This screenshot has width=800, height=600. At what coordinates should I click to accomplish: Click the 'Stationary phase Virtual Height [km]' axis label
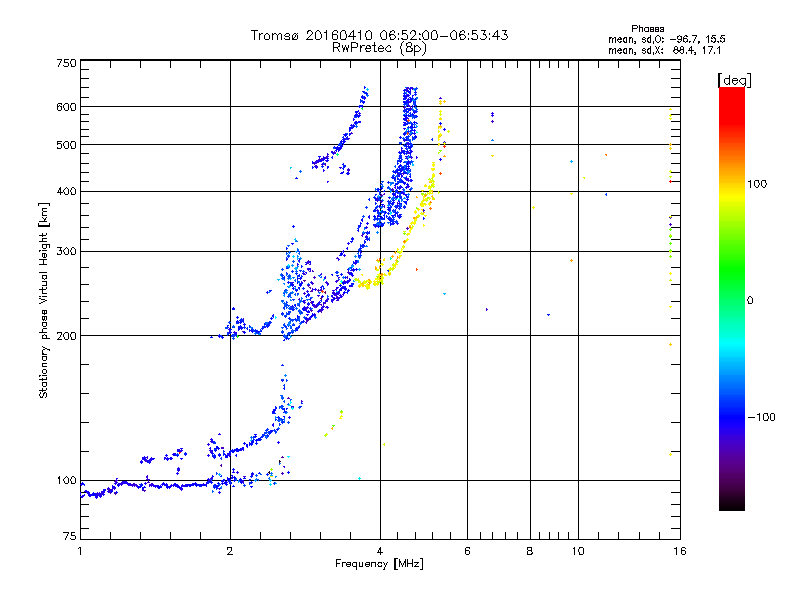click(x=43, y=300)
